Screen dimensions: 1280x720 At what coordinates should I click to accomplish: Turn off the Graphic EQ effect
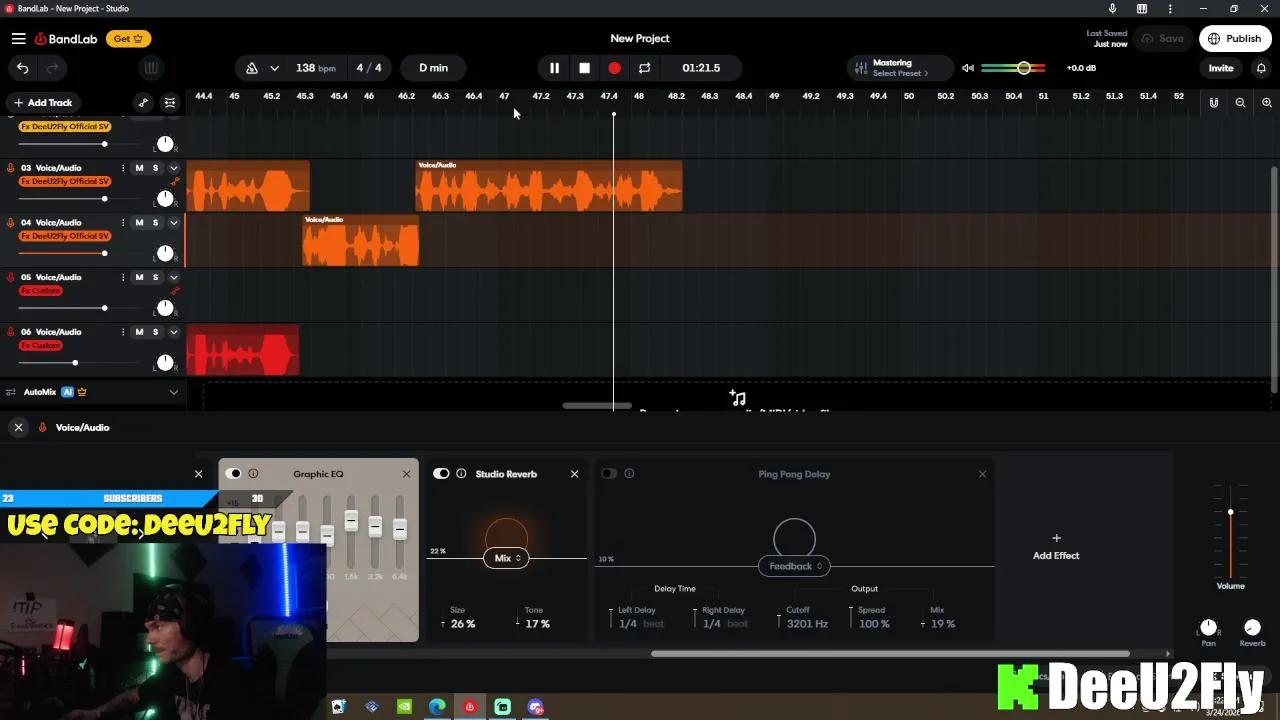[234, 474]
